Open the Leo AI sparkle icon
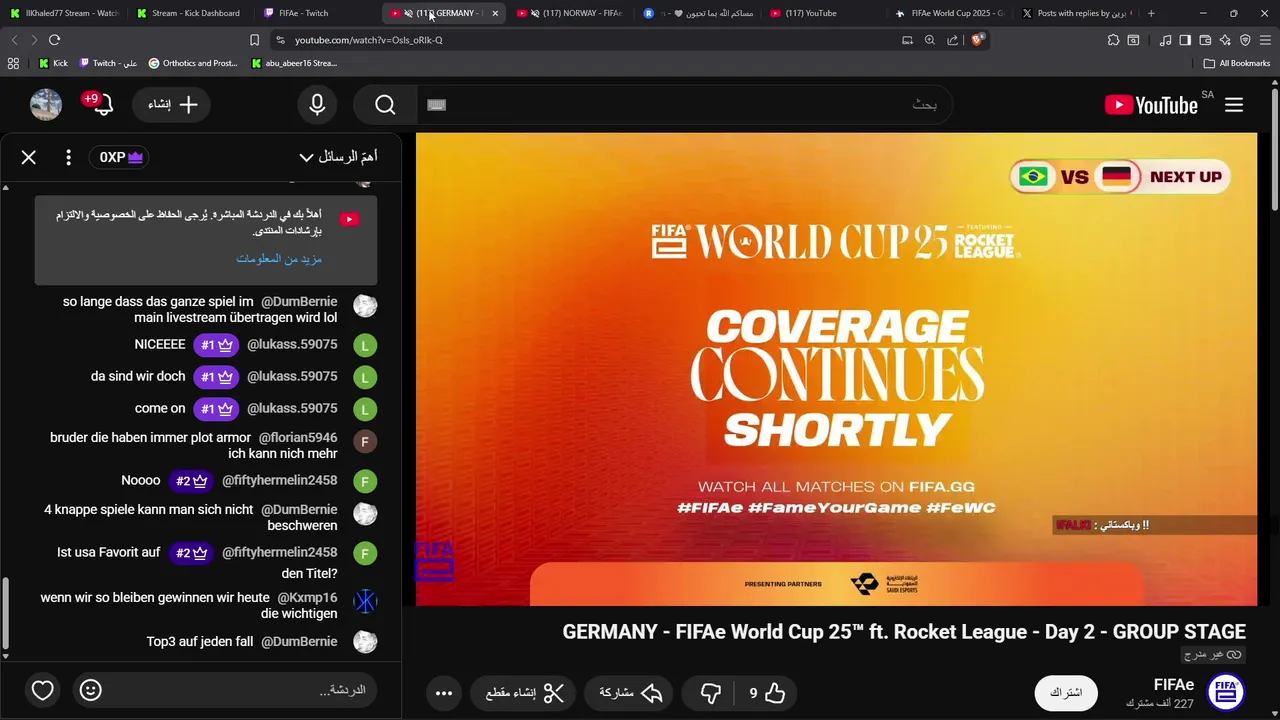Image resolution: width=1280 pixels, height=720 pixels. click(1225, 40)
